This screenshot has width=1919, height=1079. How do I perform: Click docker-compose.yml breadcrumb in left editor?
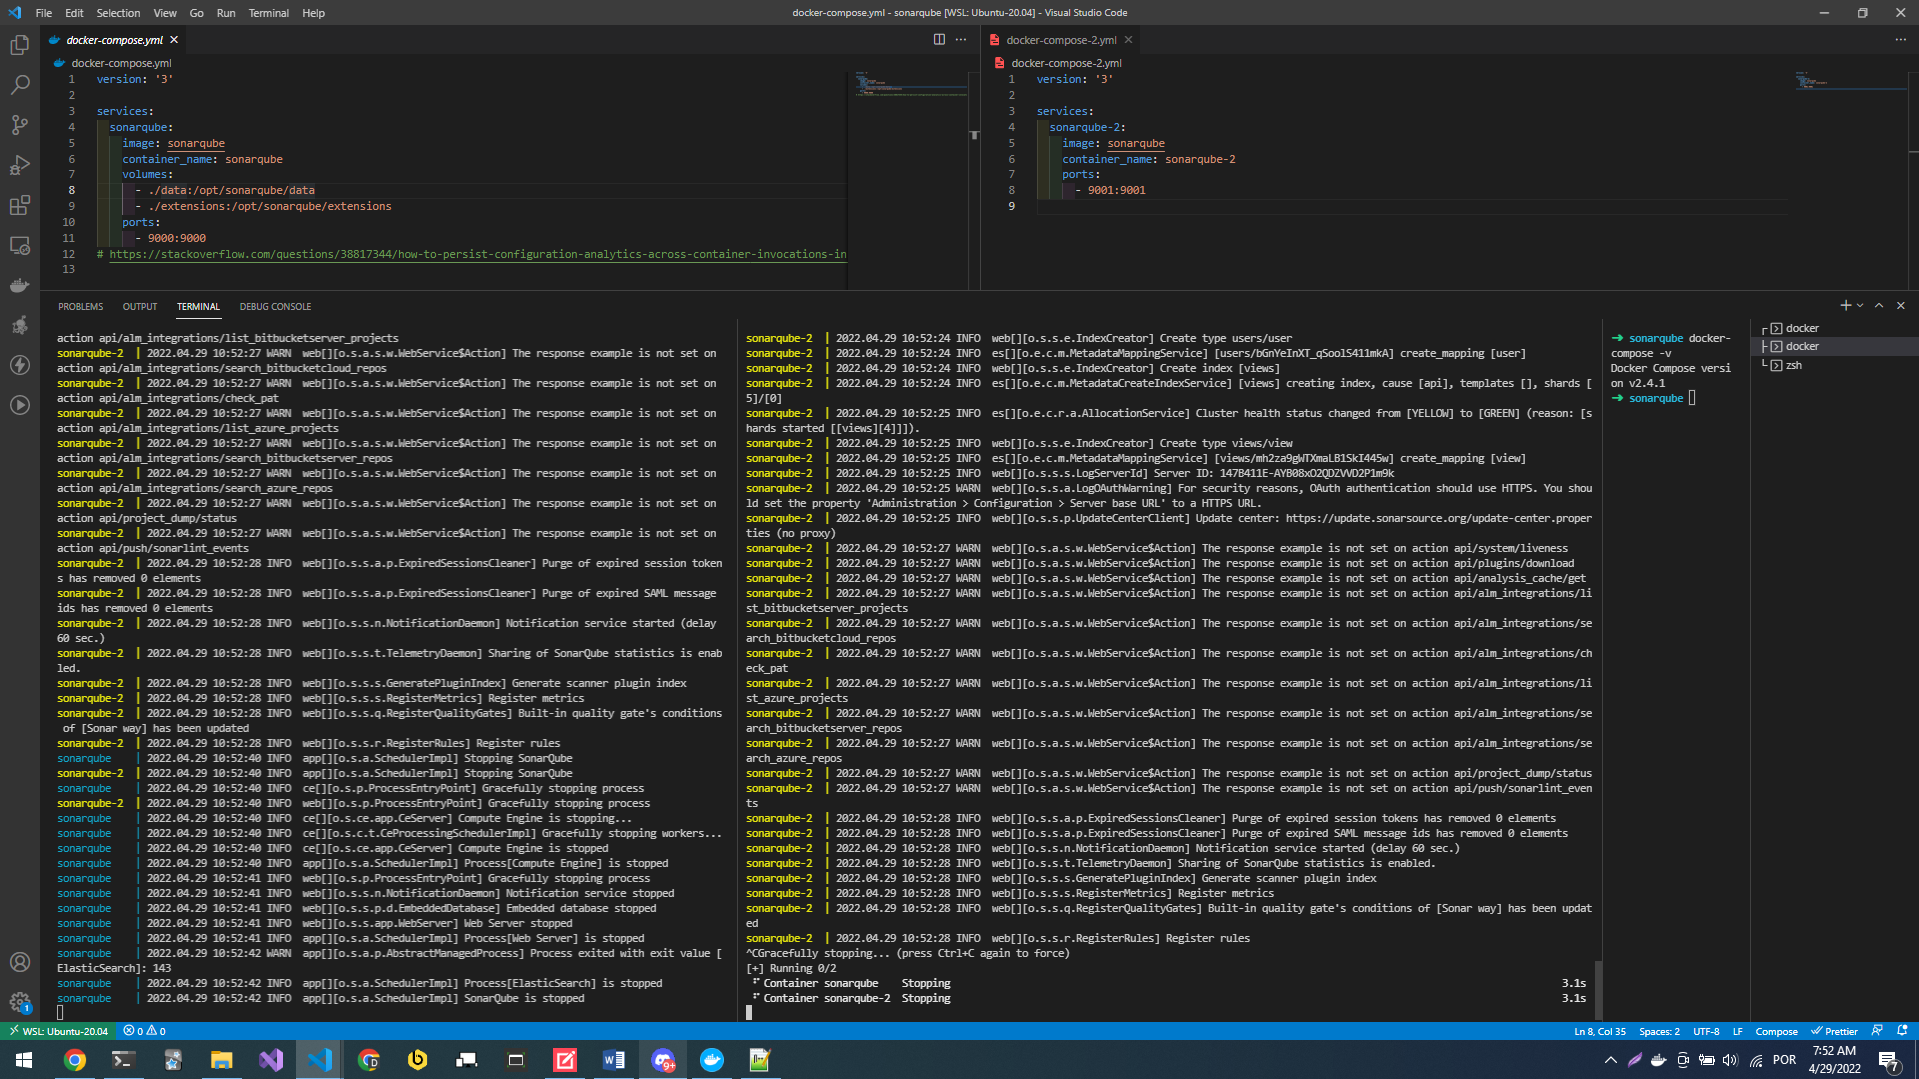point(121,63)
